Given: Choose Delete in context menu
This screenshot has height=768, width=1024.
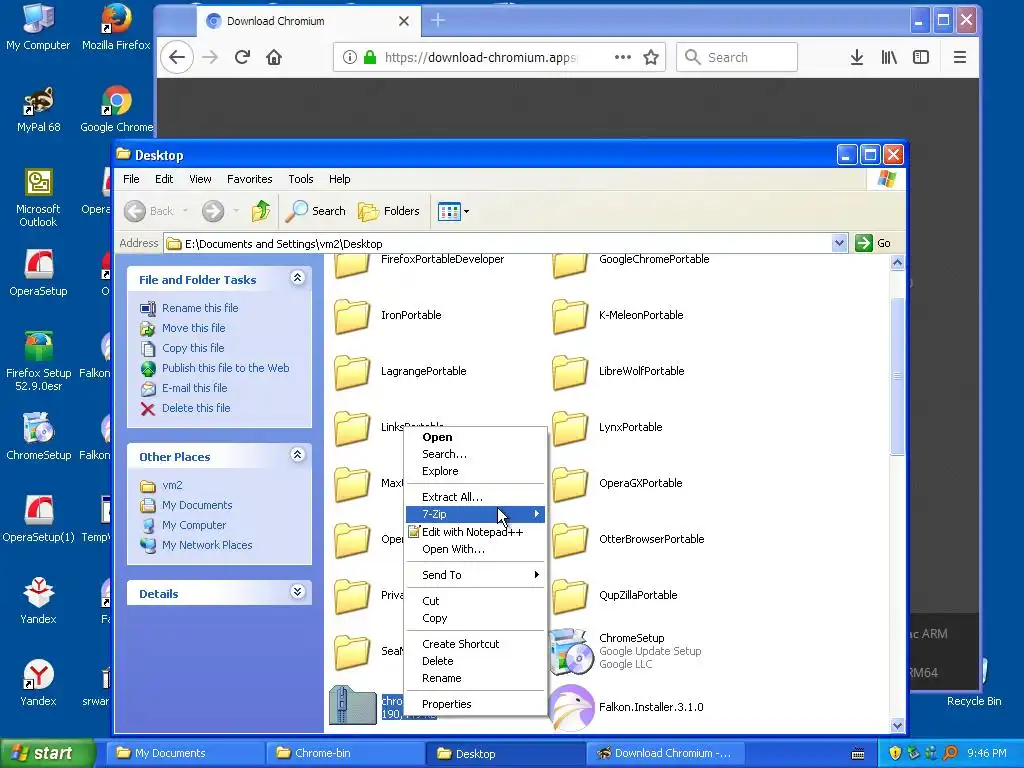Looking at the screenshot, I should click(x=475, y=661).
